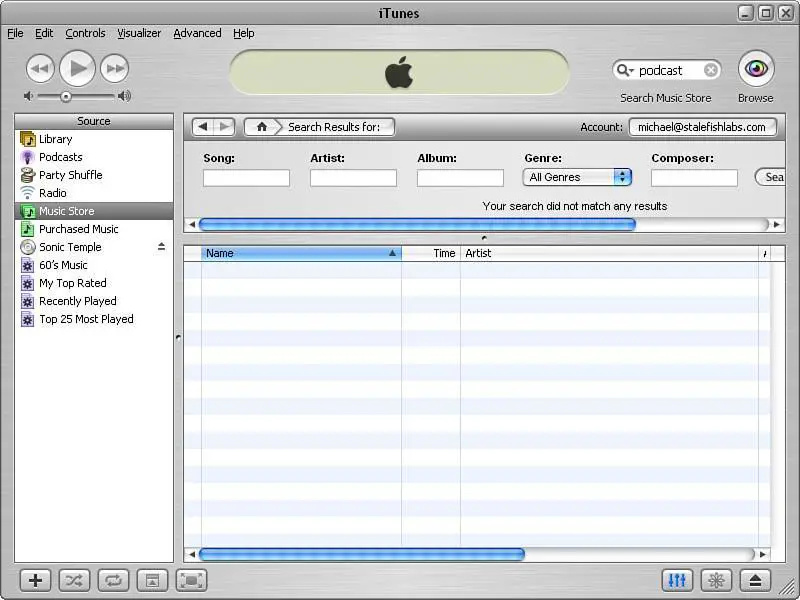Go forward in the Music Store
The image size is (800, 600).
[x=224, y=127]
